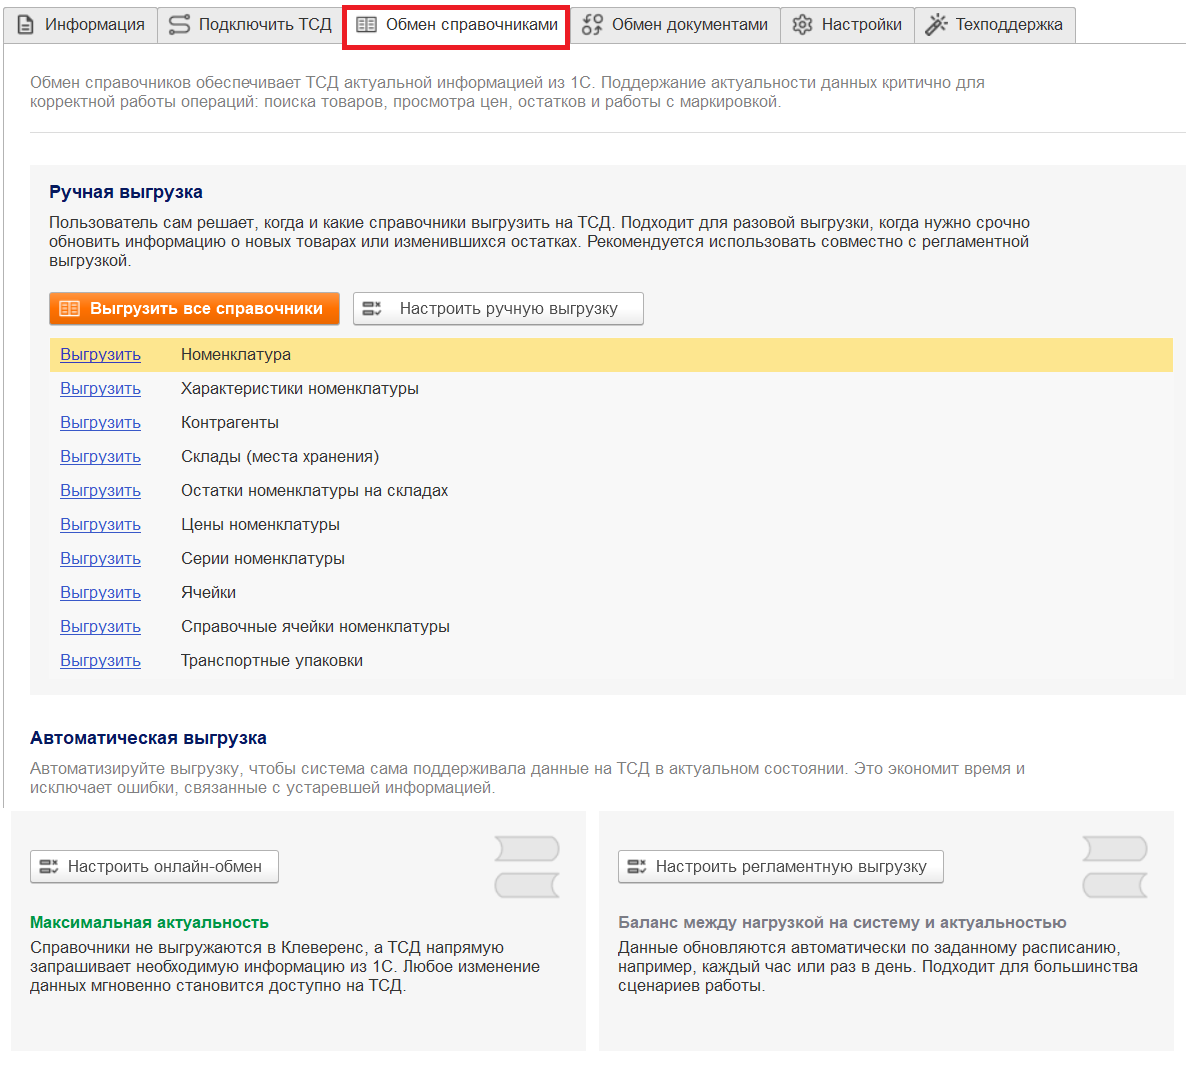Click Выгрузить link for Цены номенклатуры
The image size is (1187, 1077).
click(x=101, y=525)
